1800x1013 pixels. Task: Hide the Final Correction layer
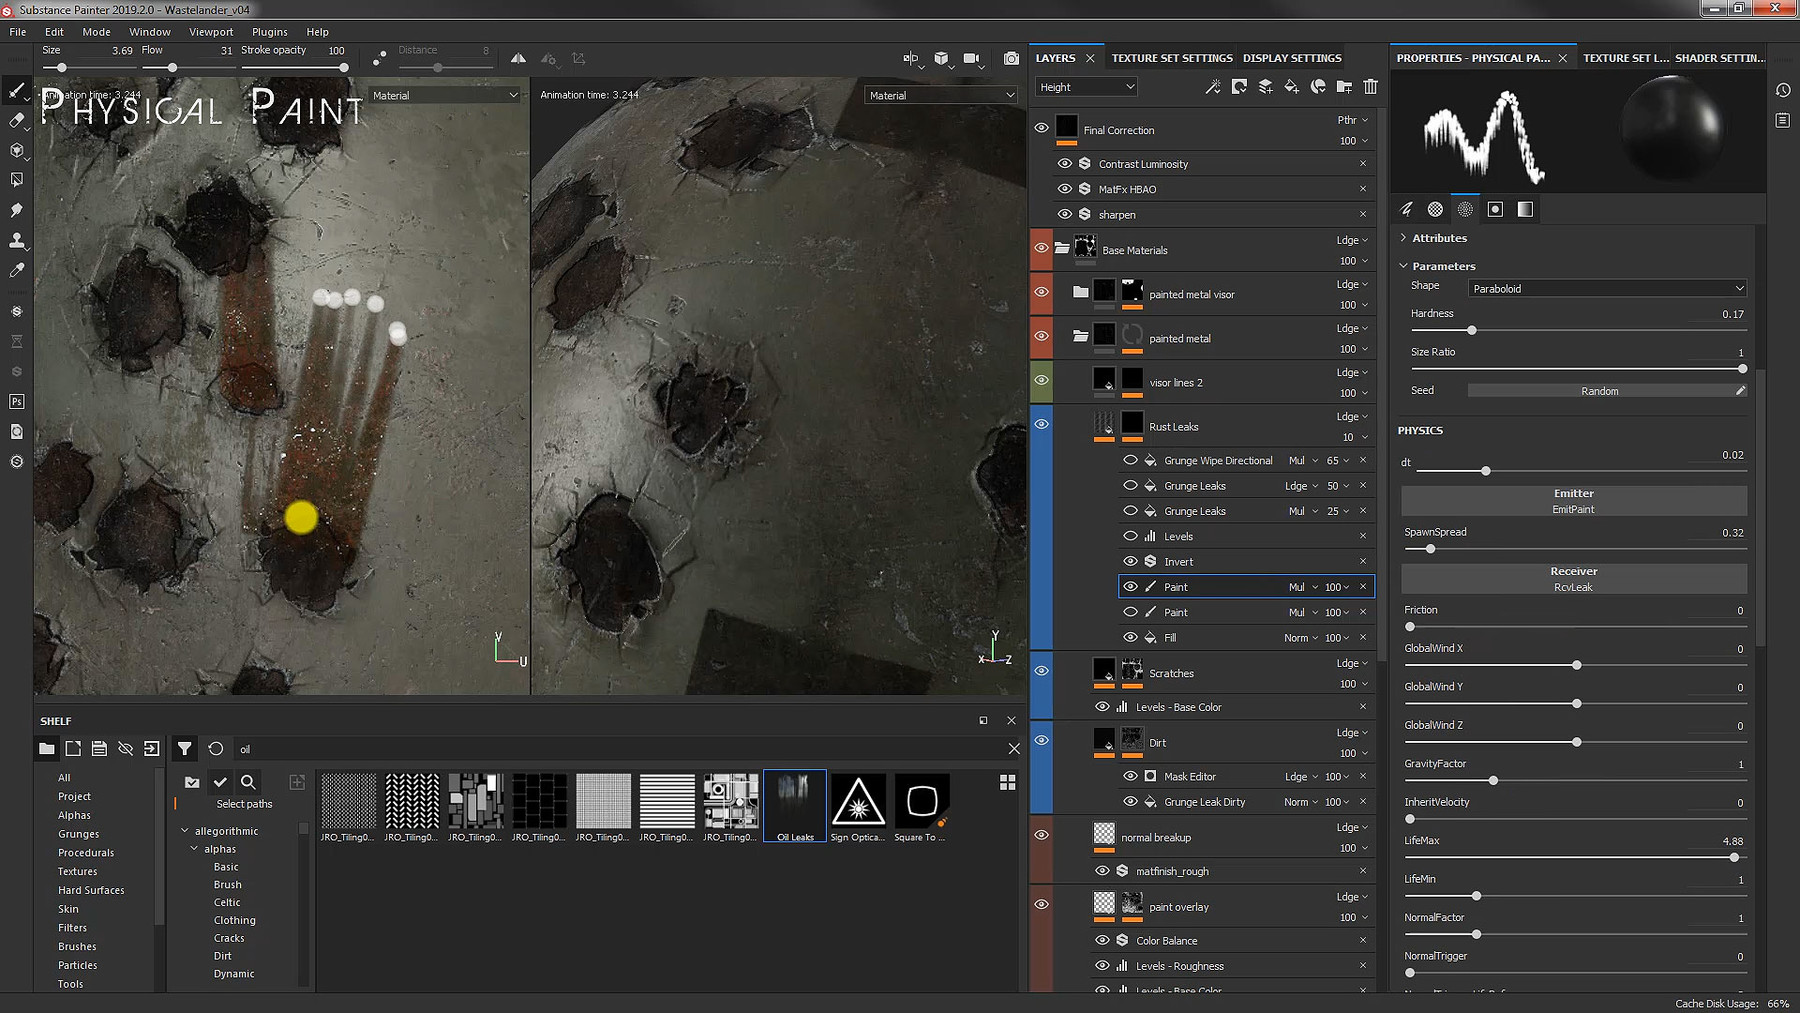1041,128
